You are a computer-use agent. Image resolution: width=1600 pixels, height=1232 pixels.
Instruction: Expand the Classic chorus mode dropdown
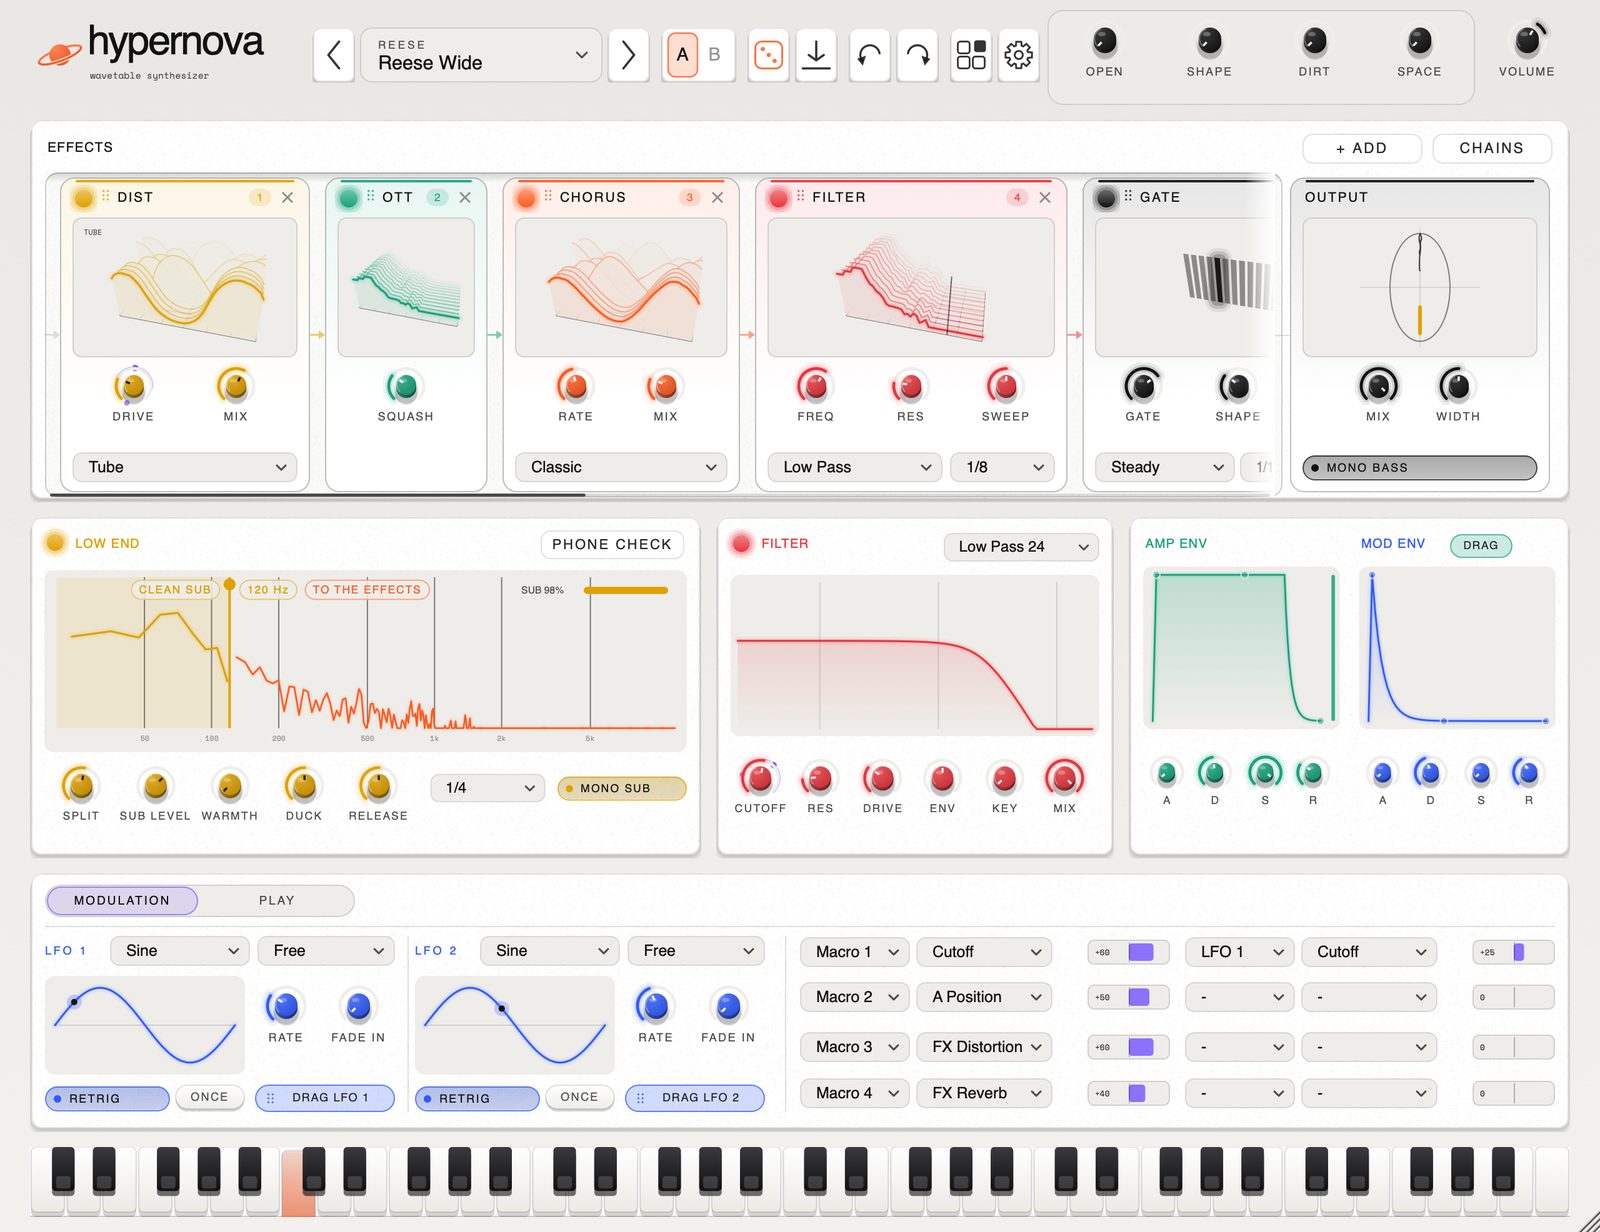[621, 467]
